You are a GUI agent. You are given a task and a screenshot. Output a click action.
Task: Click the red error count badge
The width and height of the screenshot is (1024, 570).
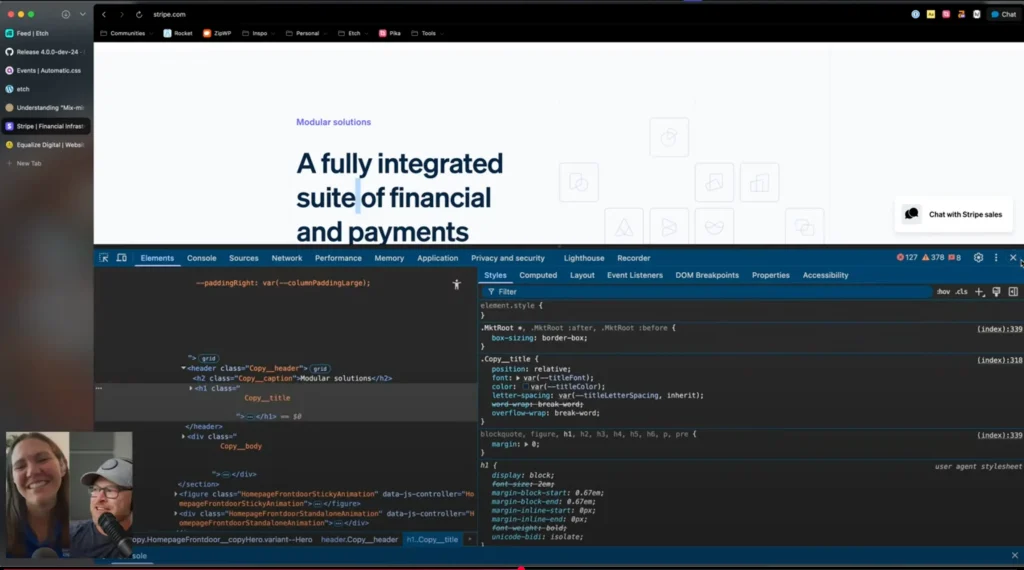coord(907,258)
